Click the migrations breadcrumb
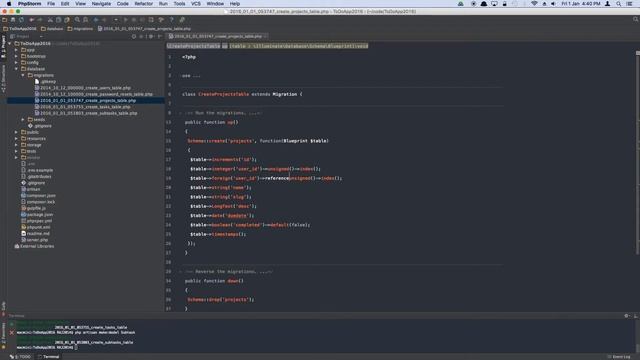640x360 pixels. (x=80, y=29)
